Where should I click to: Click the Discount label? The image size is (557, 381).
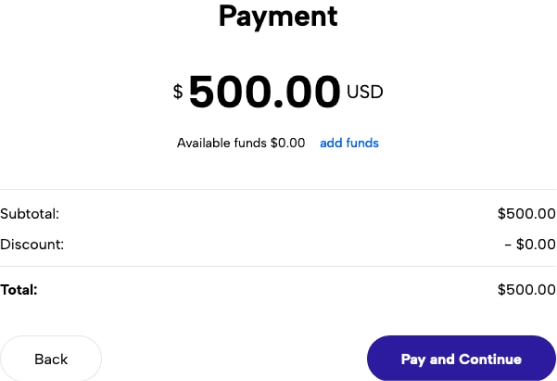[x=32, y=244]
